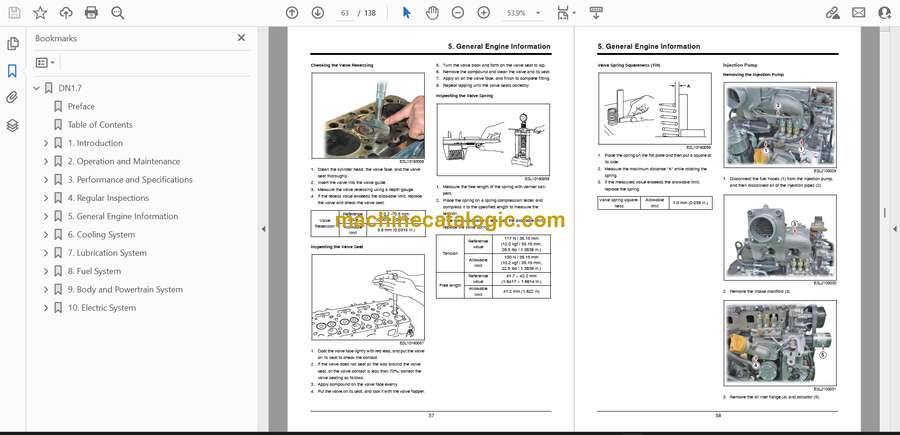Expand 7. Lubrication System bookmark
900x435 pixels.
click(46, 253)
